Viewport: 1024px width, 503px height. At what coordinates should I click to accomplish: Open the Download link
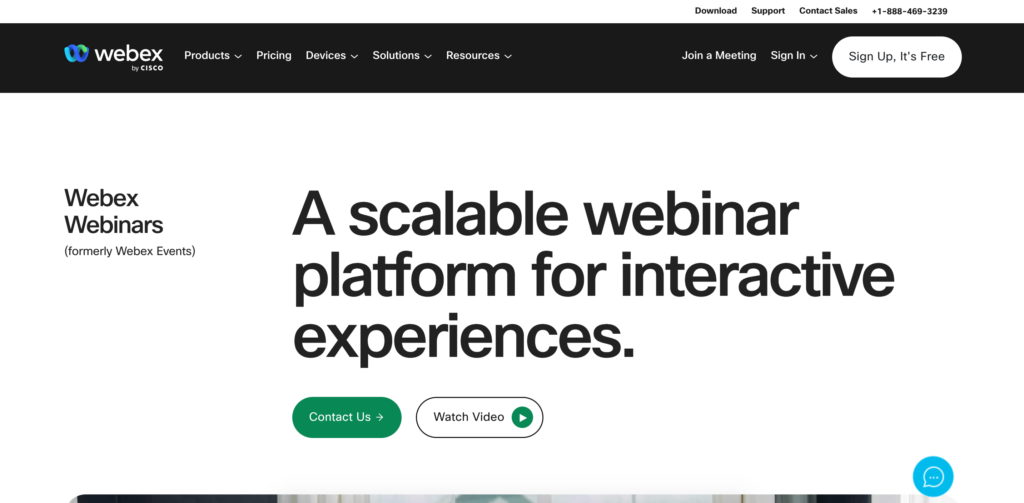coord(716,11)
